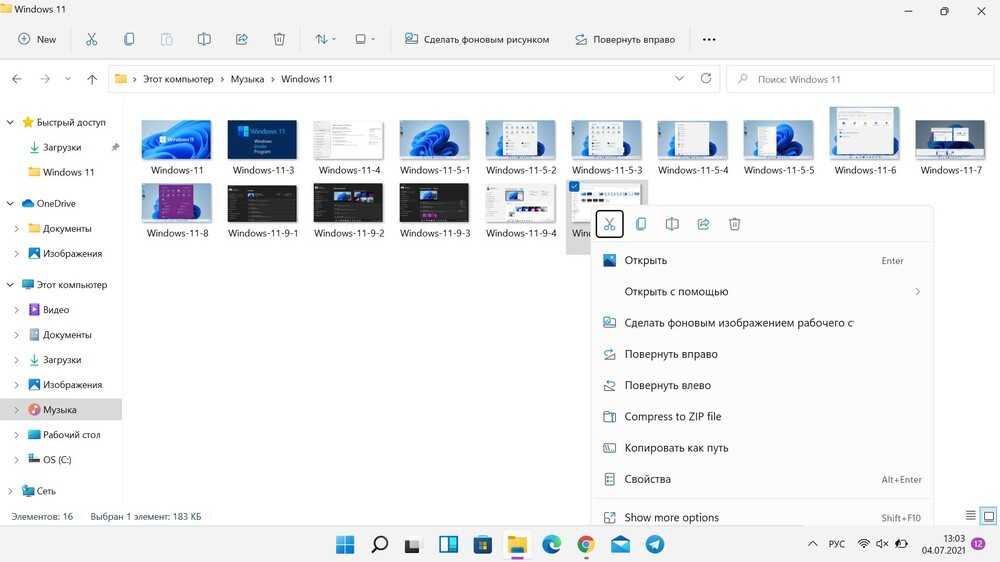Click the Share icon in top toolbar
Screen dimensions: 1000x562
(241, 39)
